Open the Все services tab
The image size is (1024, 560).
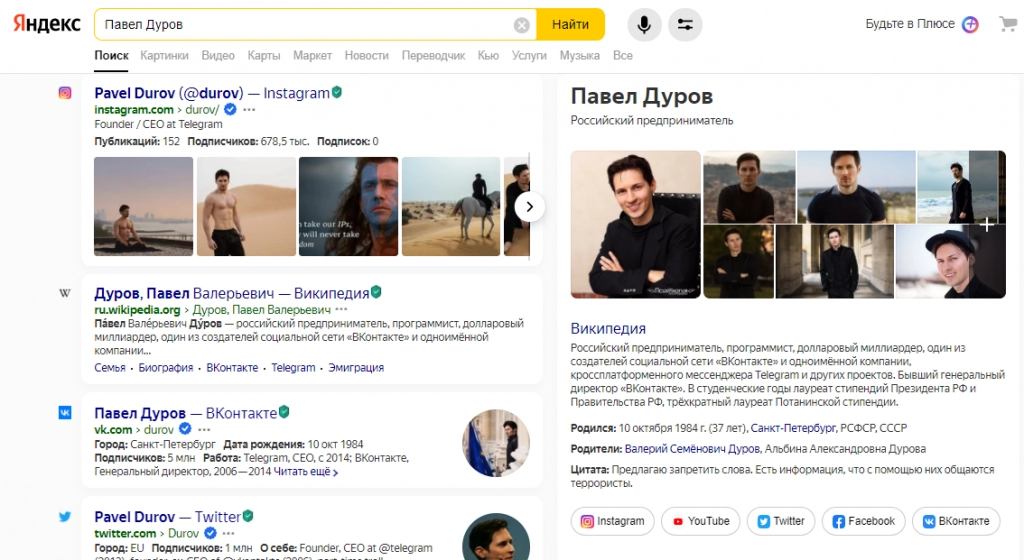pyautogui.click(x=622, y=55)
